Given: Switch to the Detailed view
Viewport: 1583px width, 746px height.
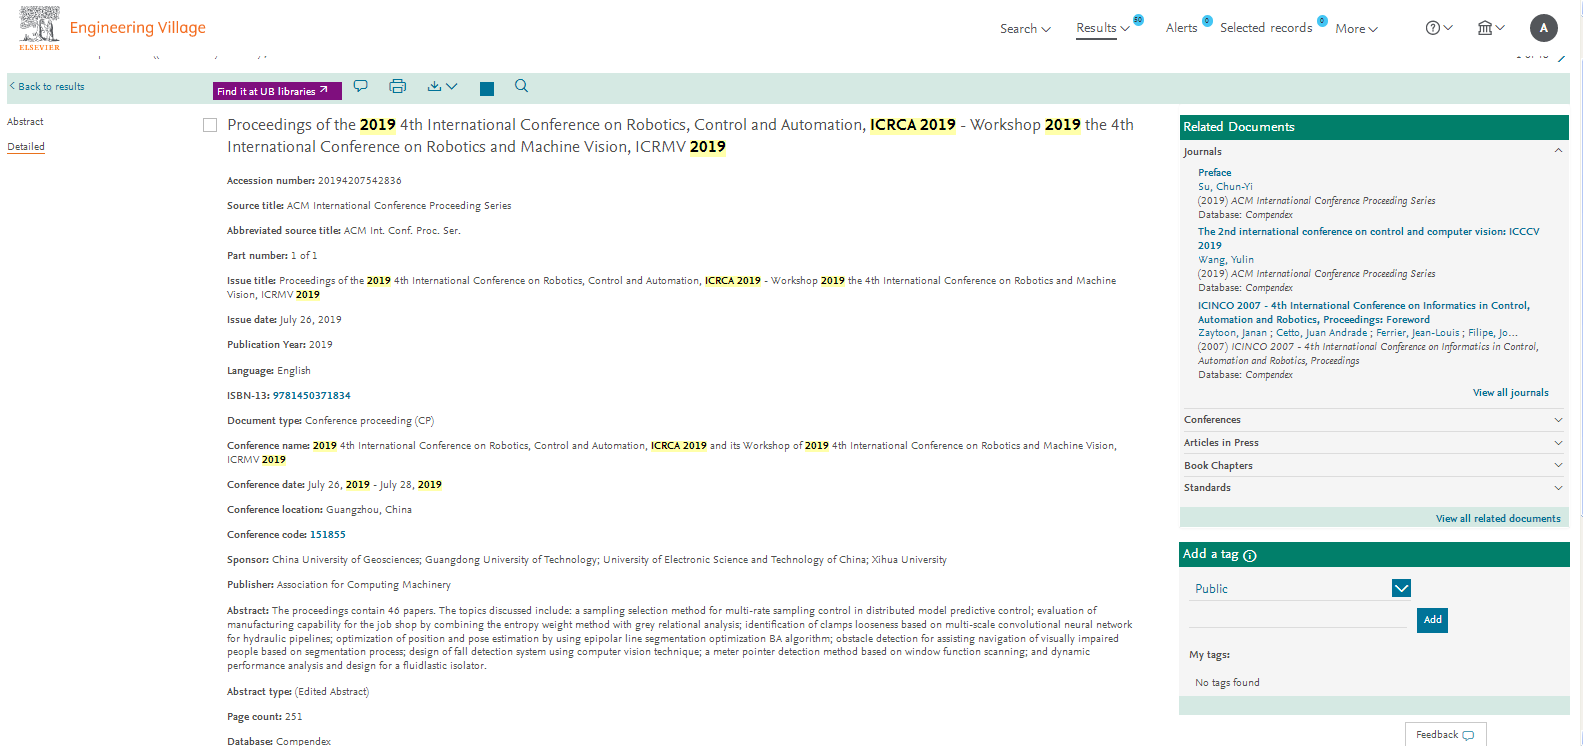Looking at the screenshot, I should click(x=26, y=147).
